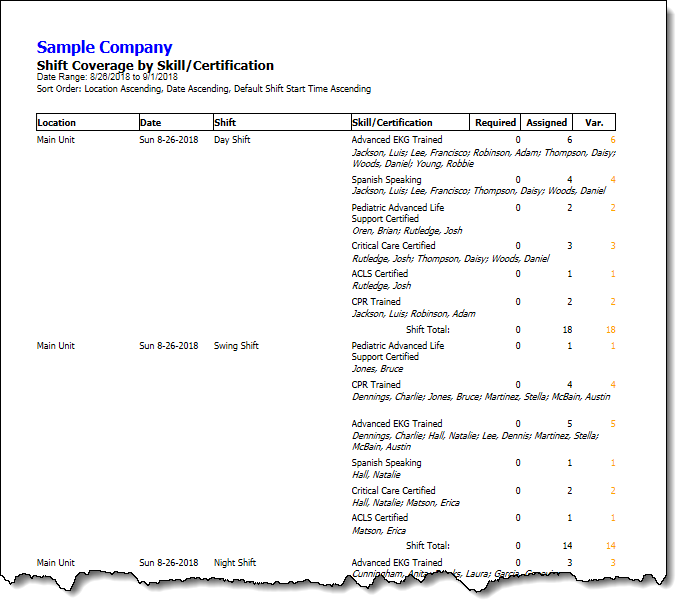This screenshot has width=682, height=615.
Task: Select the Shift column header
Action: pos(225,123)
